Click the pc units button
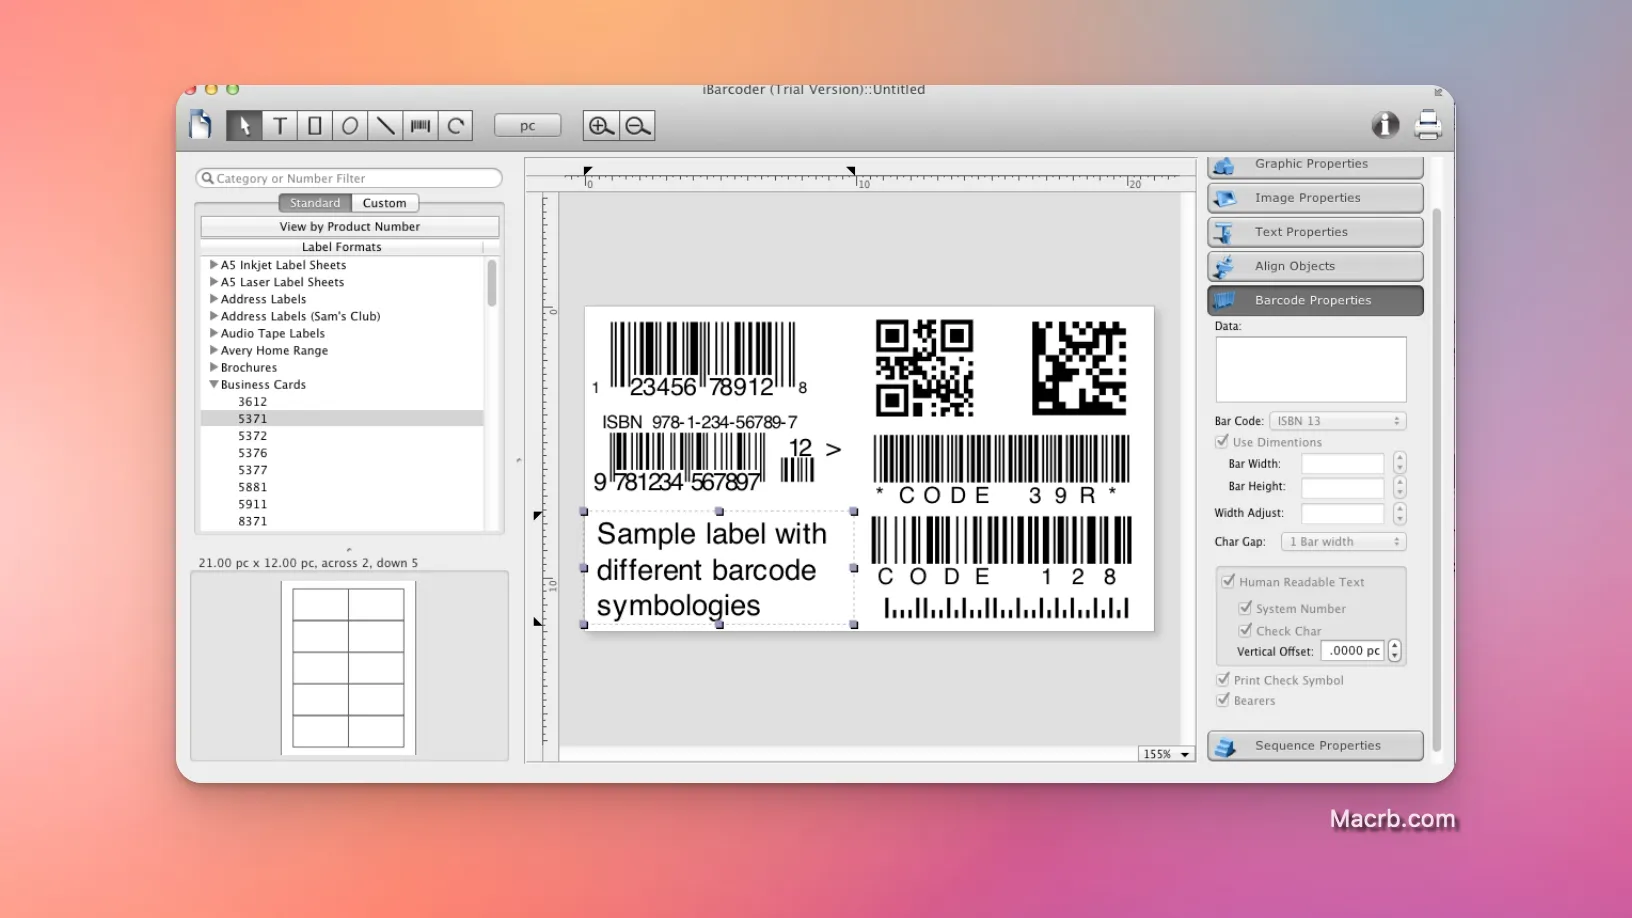The image size is (1632, 918). 527,126
